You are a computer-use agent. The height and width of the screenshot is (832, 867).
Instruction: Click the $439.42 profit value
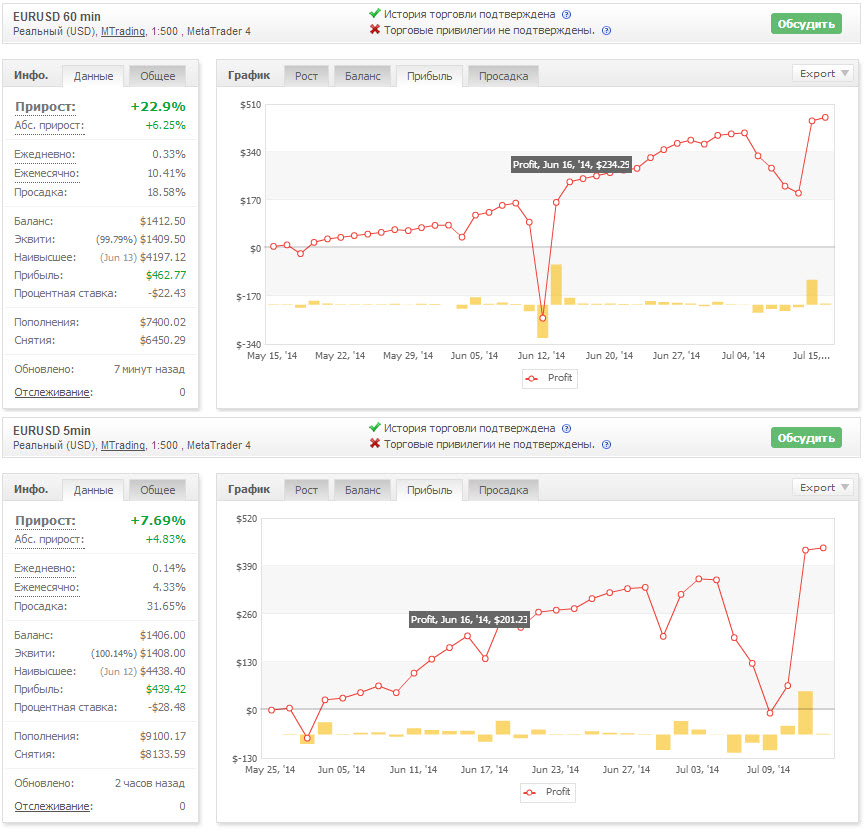[166, 689]
